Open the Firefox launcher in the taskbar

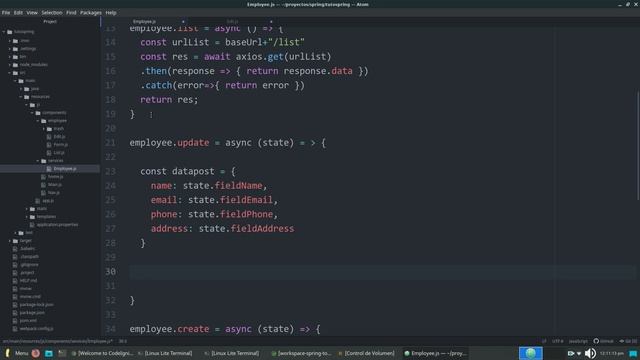[36, 353]
